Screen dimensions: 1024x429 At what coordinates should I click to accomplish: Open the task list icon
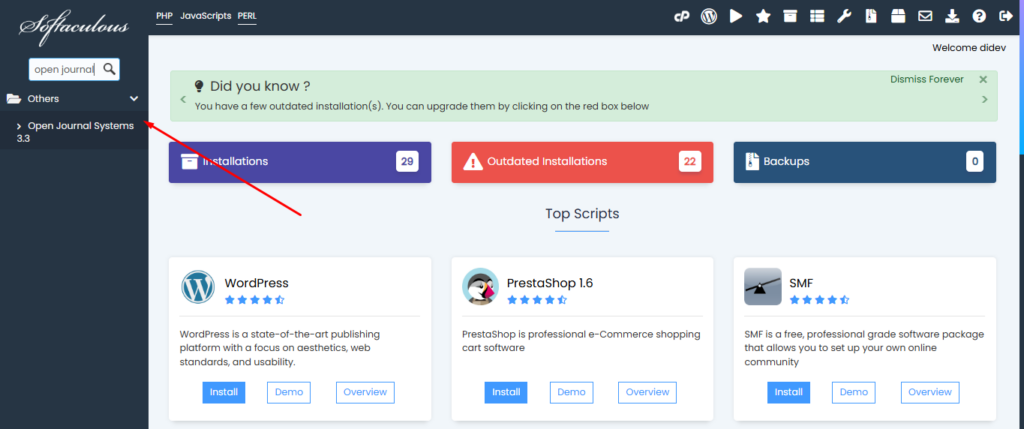pyautogui.click(x=817, y=16)
